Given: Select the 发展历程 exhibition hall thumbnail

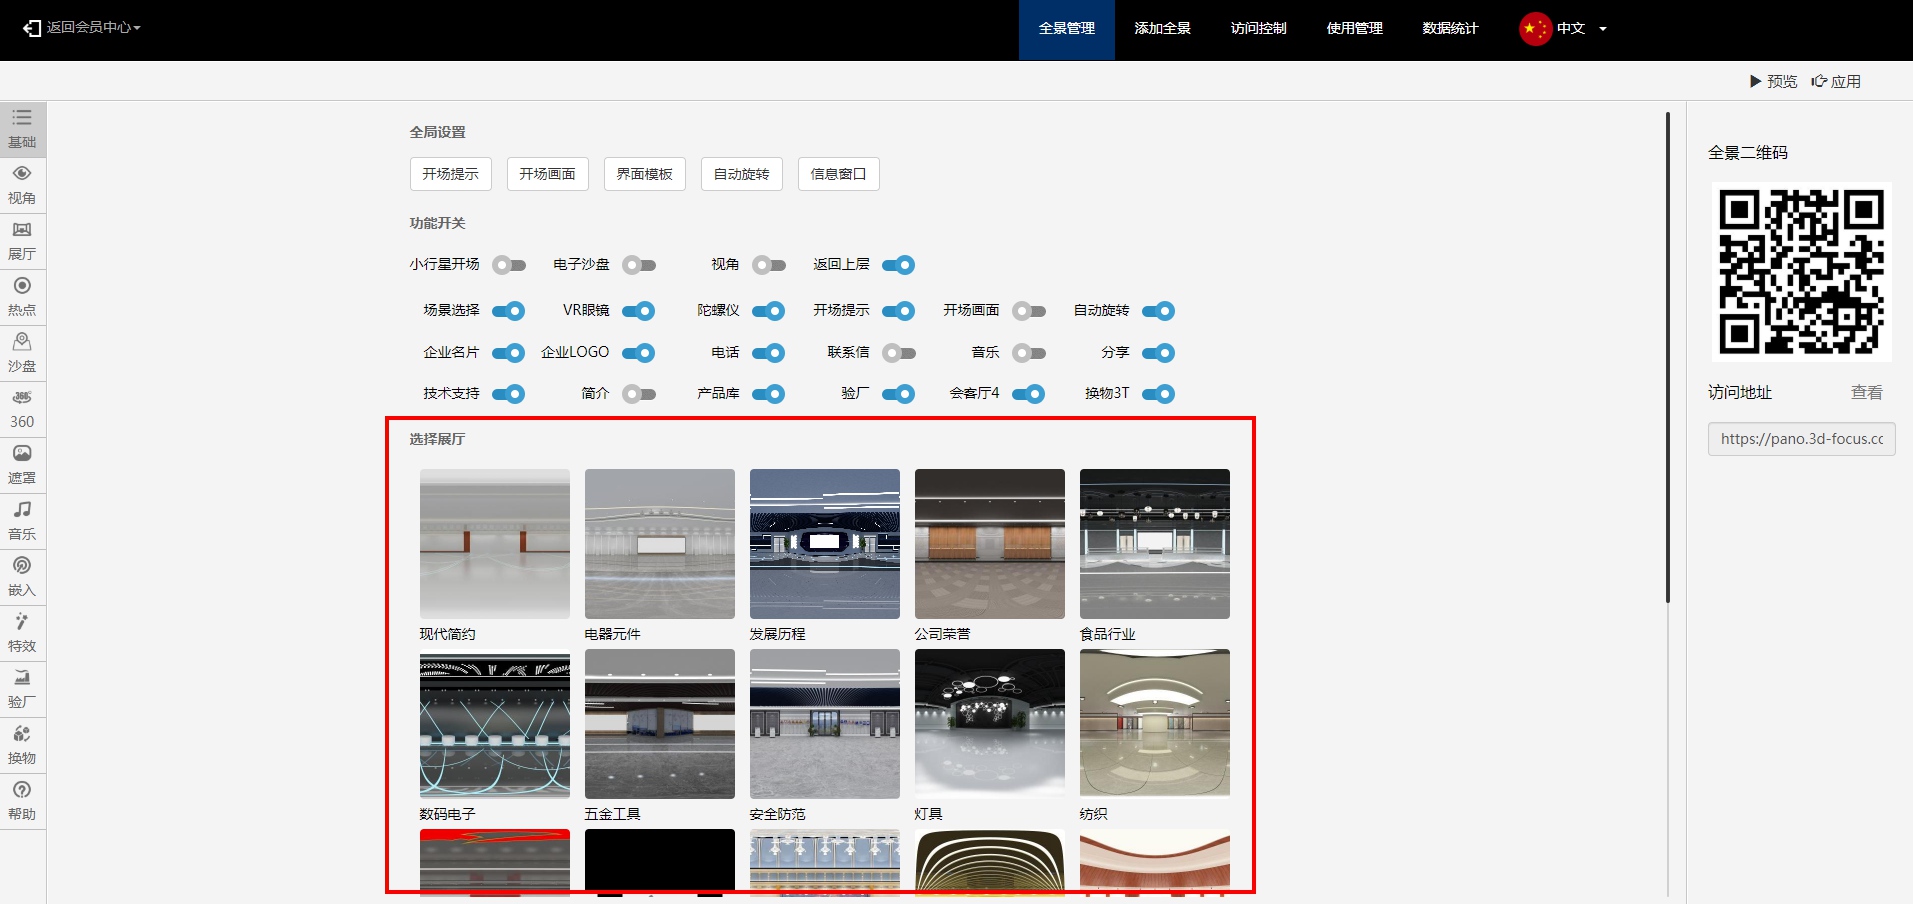Looking at the screenshot, I should tap(824, 544).
